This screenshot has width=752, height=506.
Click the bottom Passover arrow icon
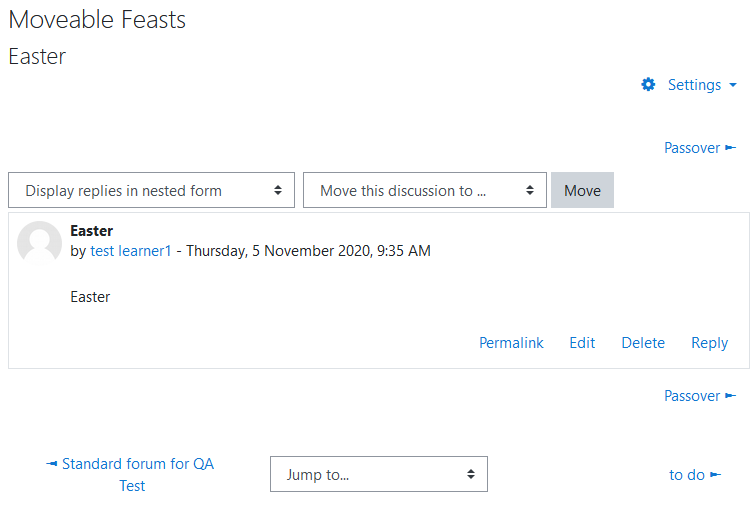(x=730, y=396)
